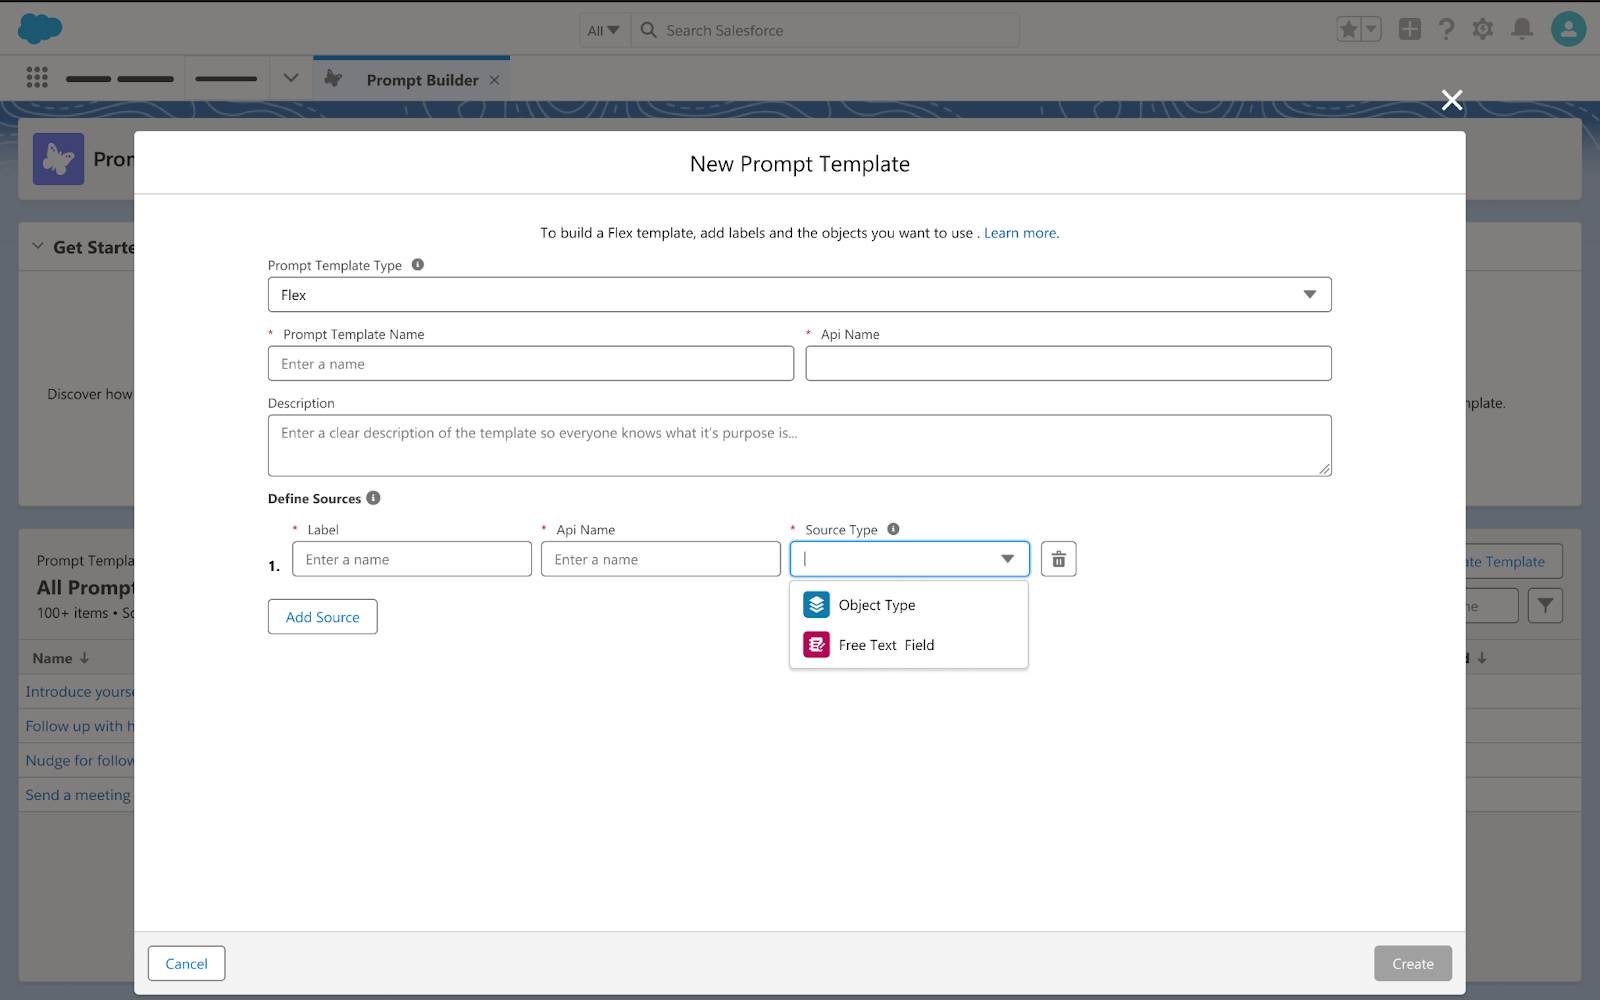Open the Help question mark icon

coord(1446,29)
